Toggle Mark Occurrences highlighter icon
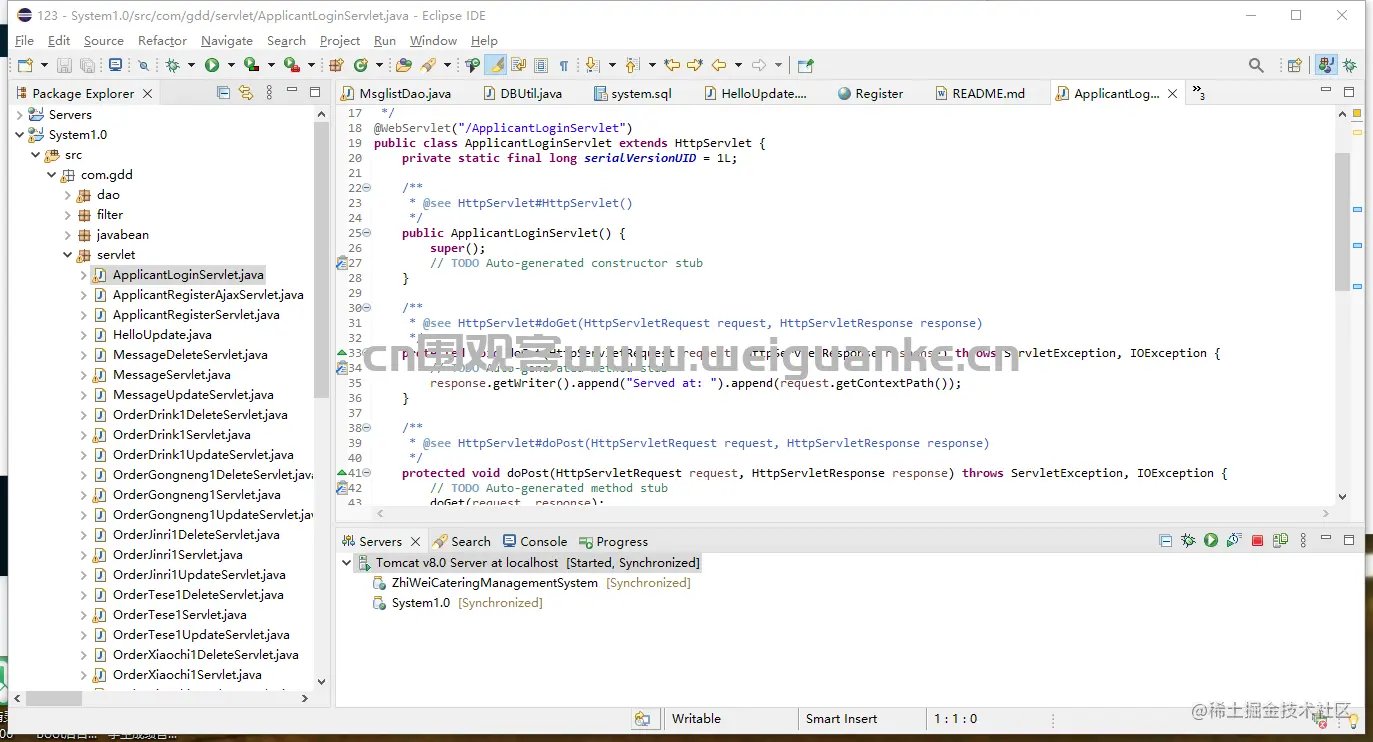The height and width of the screenshot is (742, 1373). pos(496,65)
